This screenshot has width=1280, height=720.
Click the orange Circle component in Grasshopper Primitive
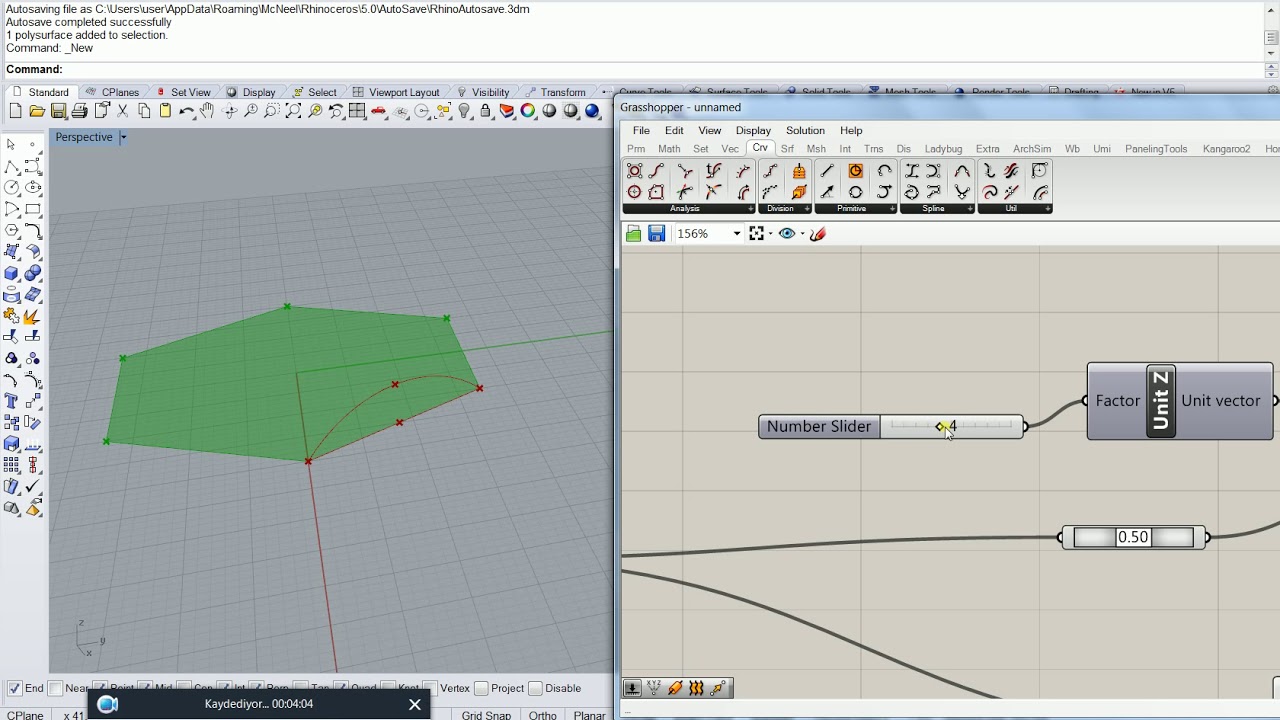[856, 171]
